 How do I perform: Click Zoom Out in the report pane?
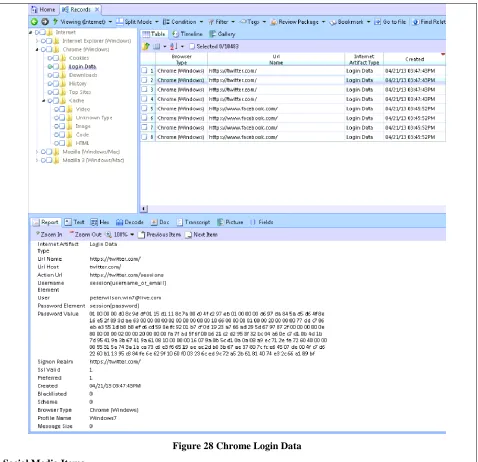coord(85,235)
